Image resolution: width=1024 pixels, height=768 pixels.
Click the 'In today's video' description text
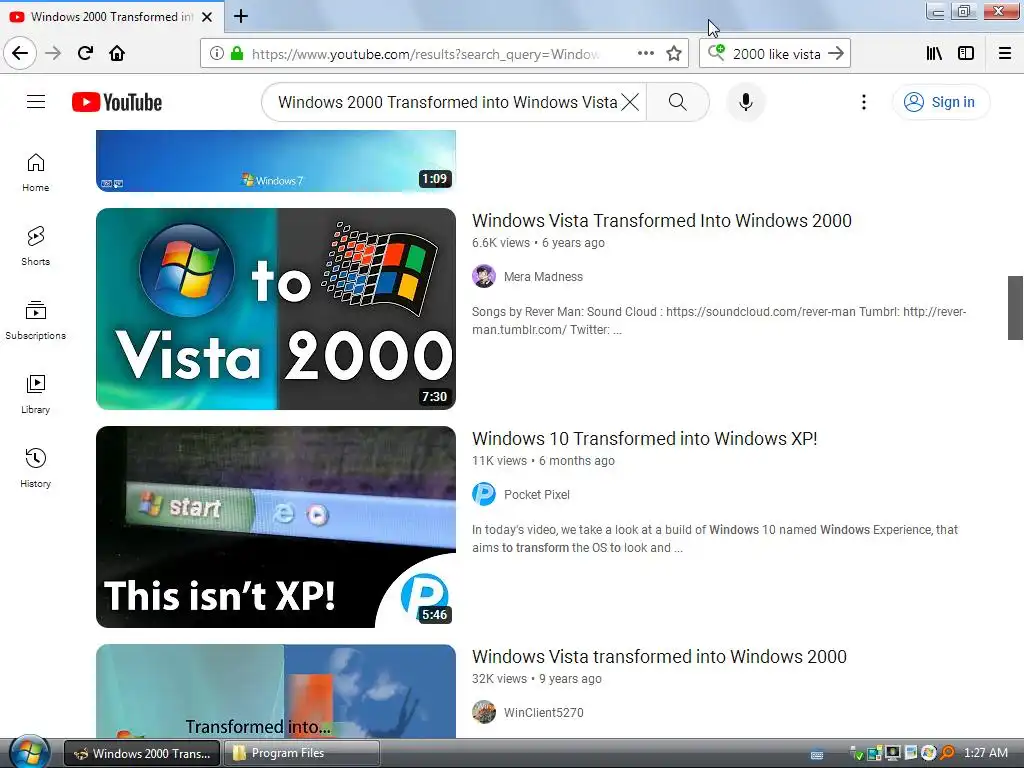[715, 539]
